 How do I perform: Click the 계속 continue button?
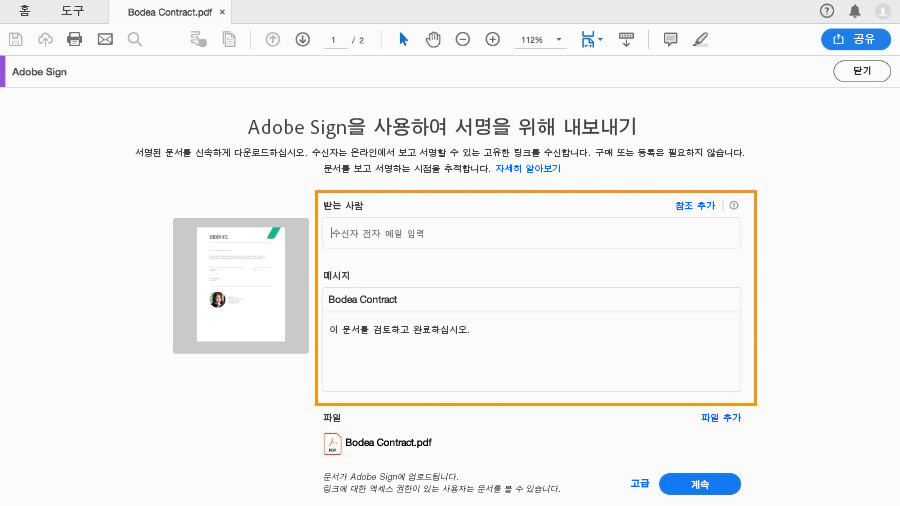click(x=700, y=484)
